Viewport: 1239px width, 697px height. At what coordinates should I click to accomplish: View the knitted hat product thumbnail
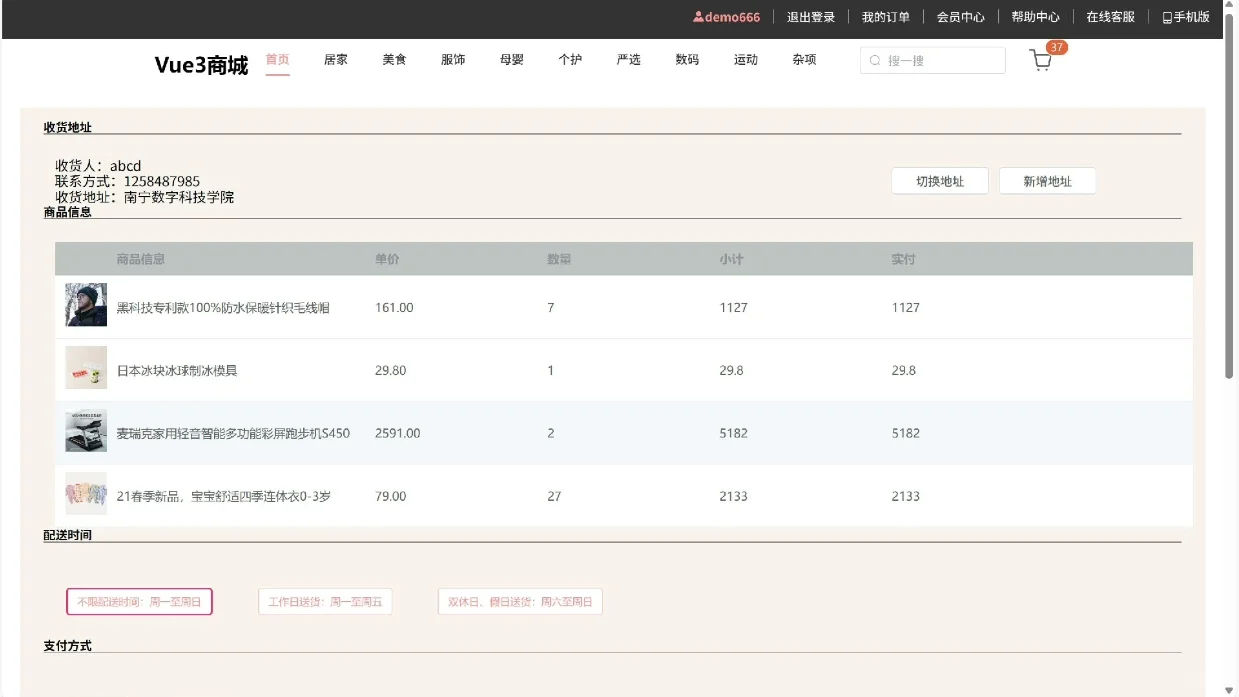click(x=85, y=304)
